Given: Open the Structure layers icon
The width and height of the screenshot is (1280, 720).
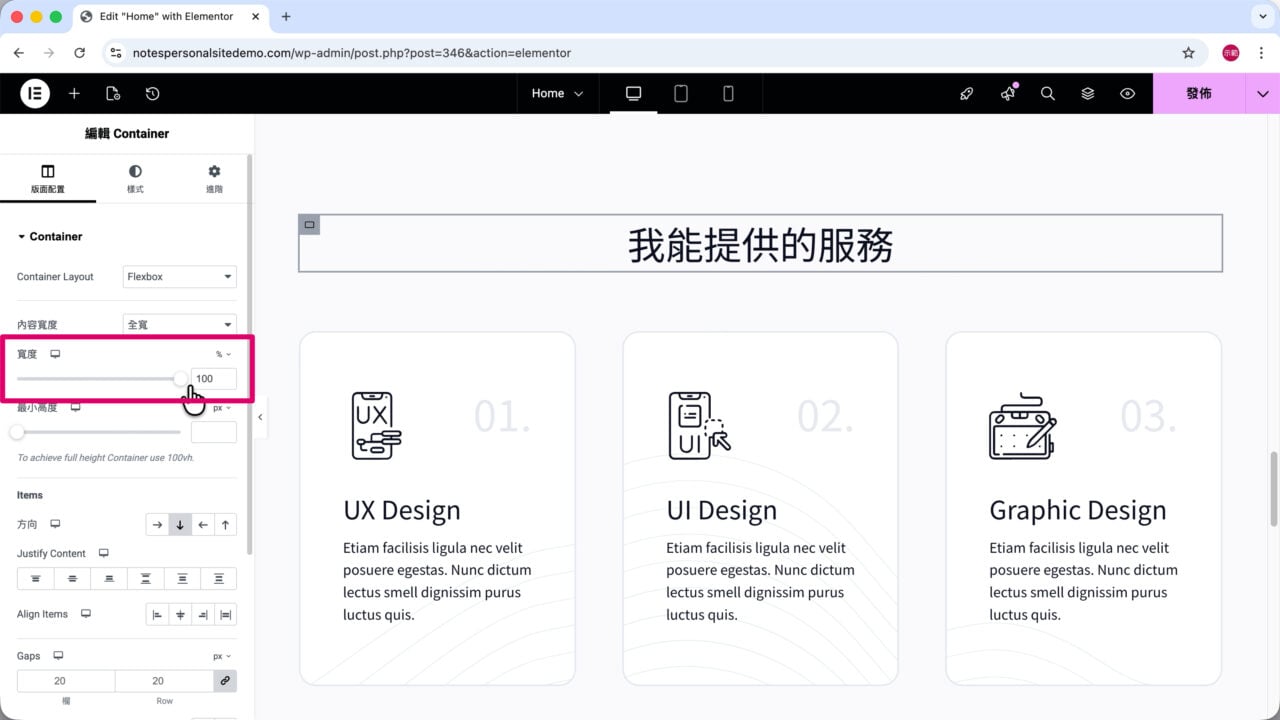Looking at the screenshot, I should [1088, 93].
